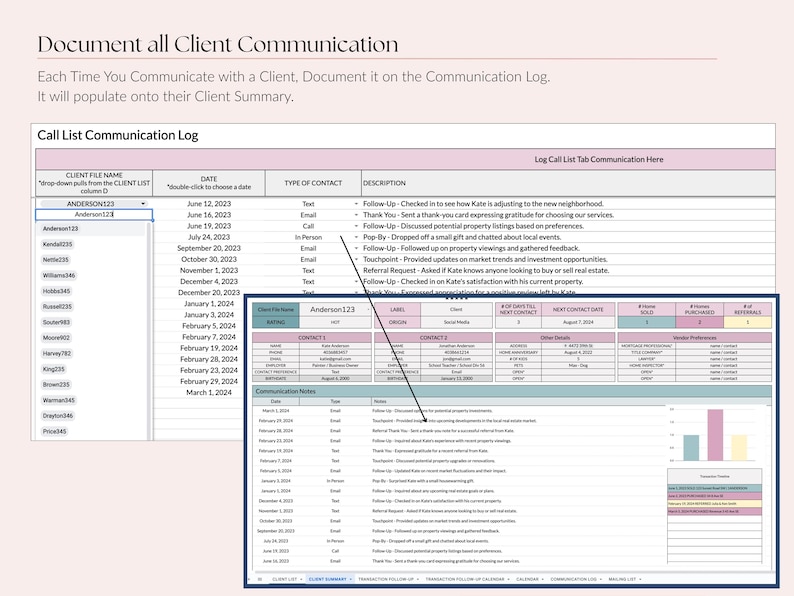794x596 pixels.
Task: Open type dropdown arrow for December 4, 2023 row
Action: 356,282
